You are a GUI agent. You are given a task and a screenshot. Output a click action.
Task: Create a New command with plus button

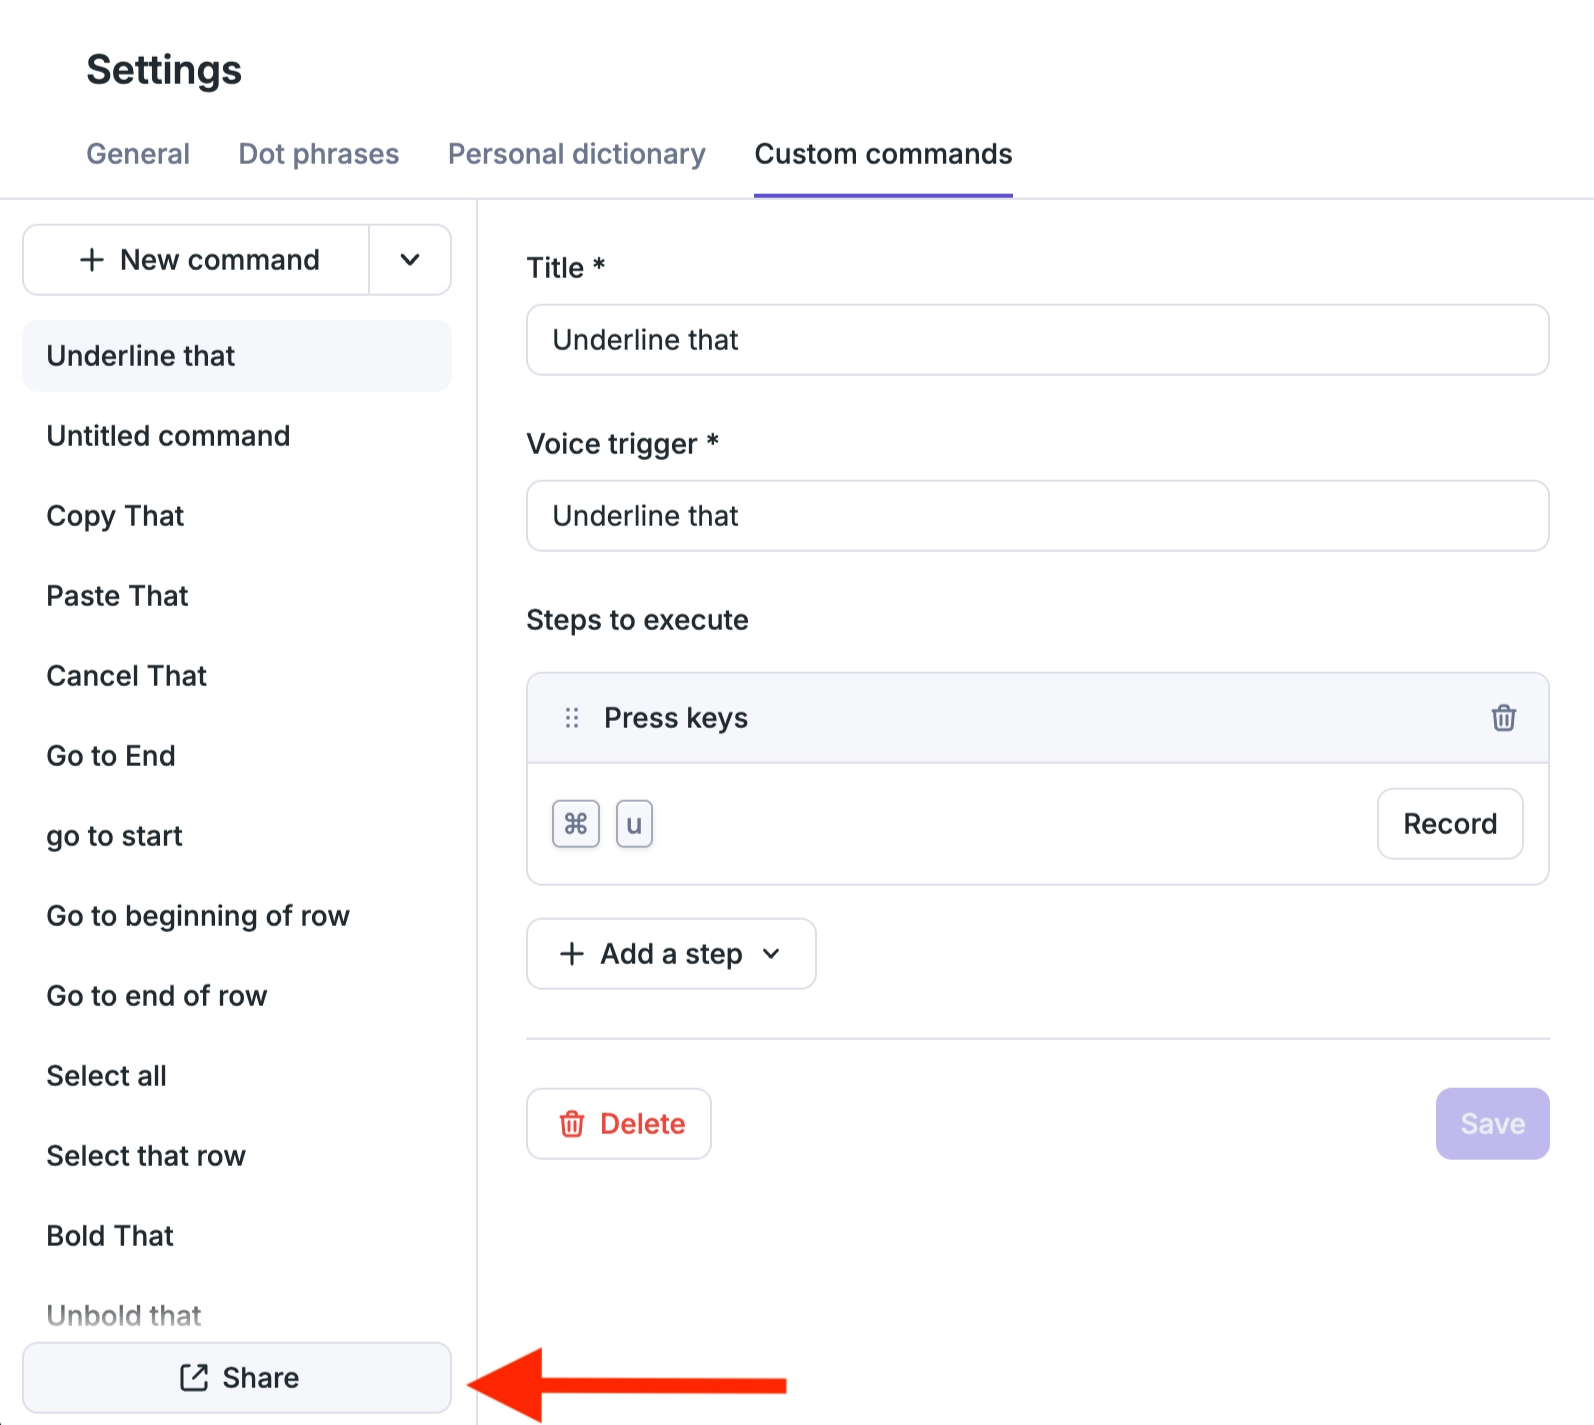197,260
